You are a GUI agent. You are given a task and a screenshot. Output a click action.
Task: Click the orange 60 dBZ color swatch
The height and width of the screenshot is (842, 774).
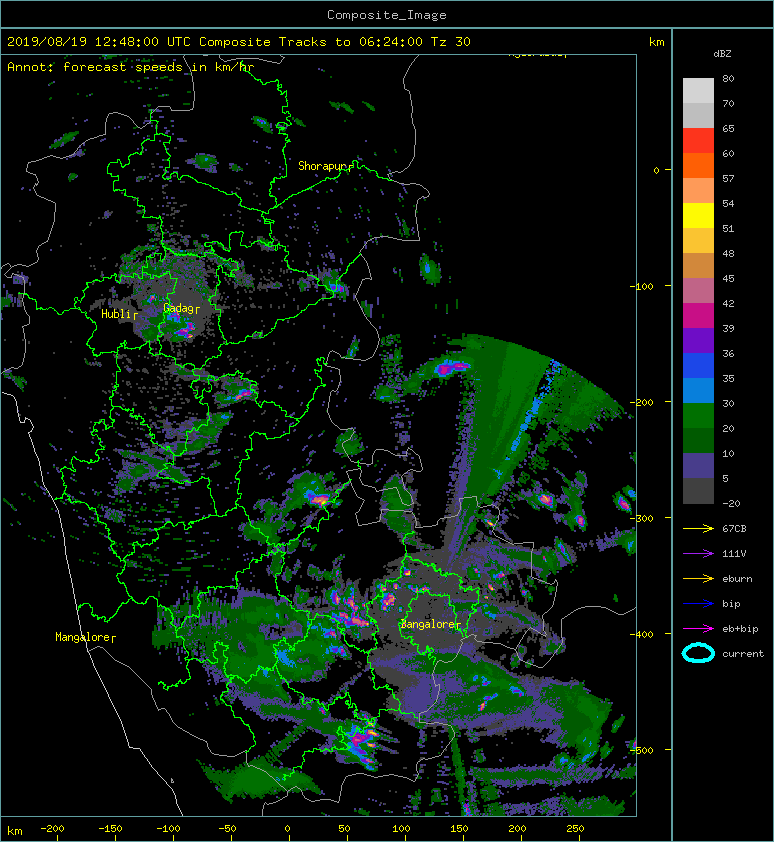tap(698, 166)
